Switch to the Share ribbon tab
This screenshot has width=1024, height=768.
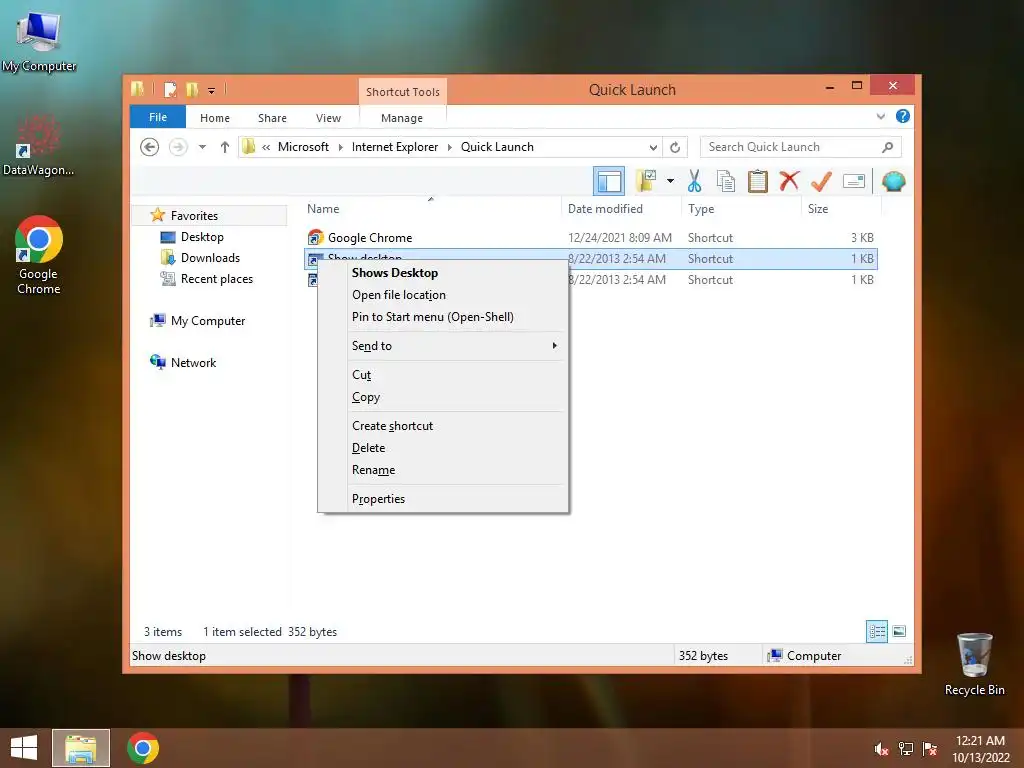272,118
